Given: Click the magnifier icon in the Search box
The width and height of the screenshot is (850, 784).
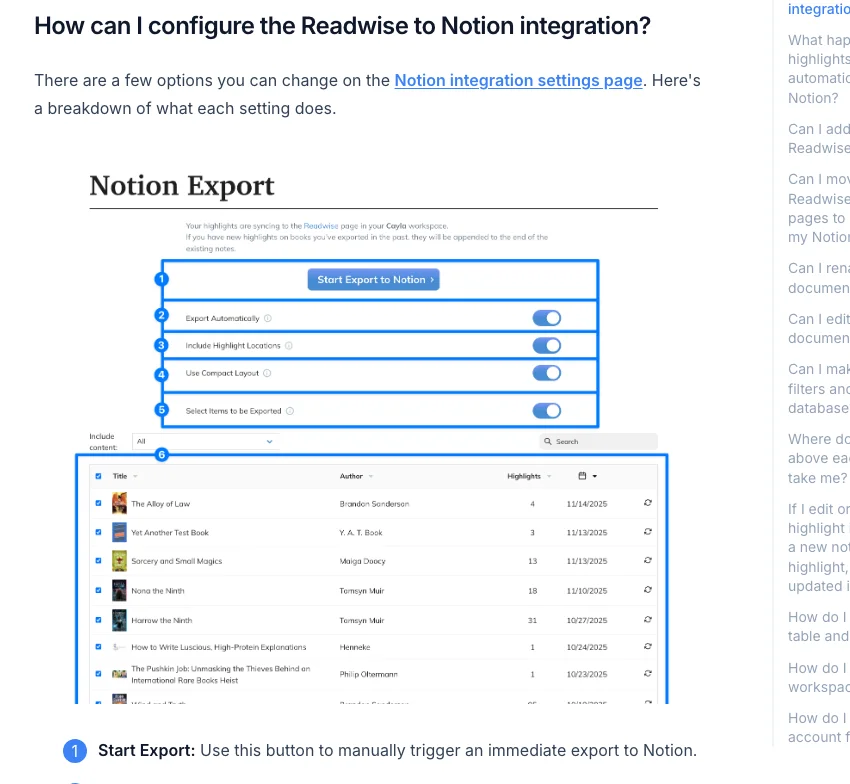Looking at the screenshot, I should pyautogui.click(x=548, y=441).
